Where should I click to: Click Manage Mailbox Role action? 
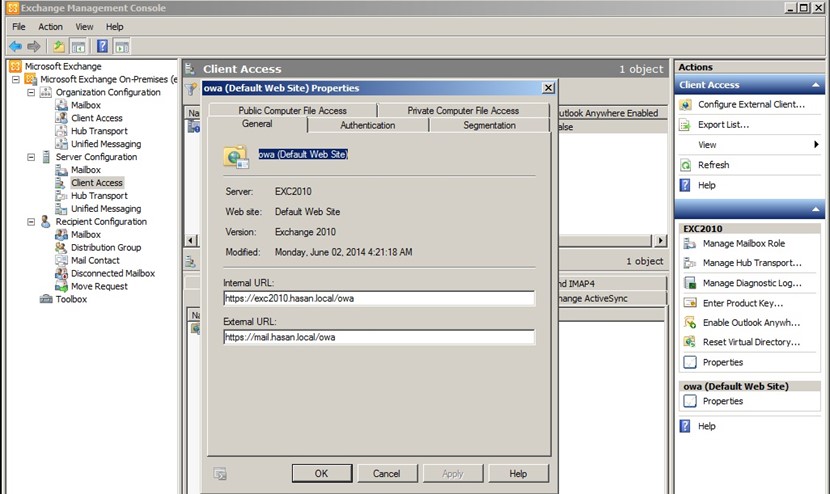click(x=743, y=244)
